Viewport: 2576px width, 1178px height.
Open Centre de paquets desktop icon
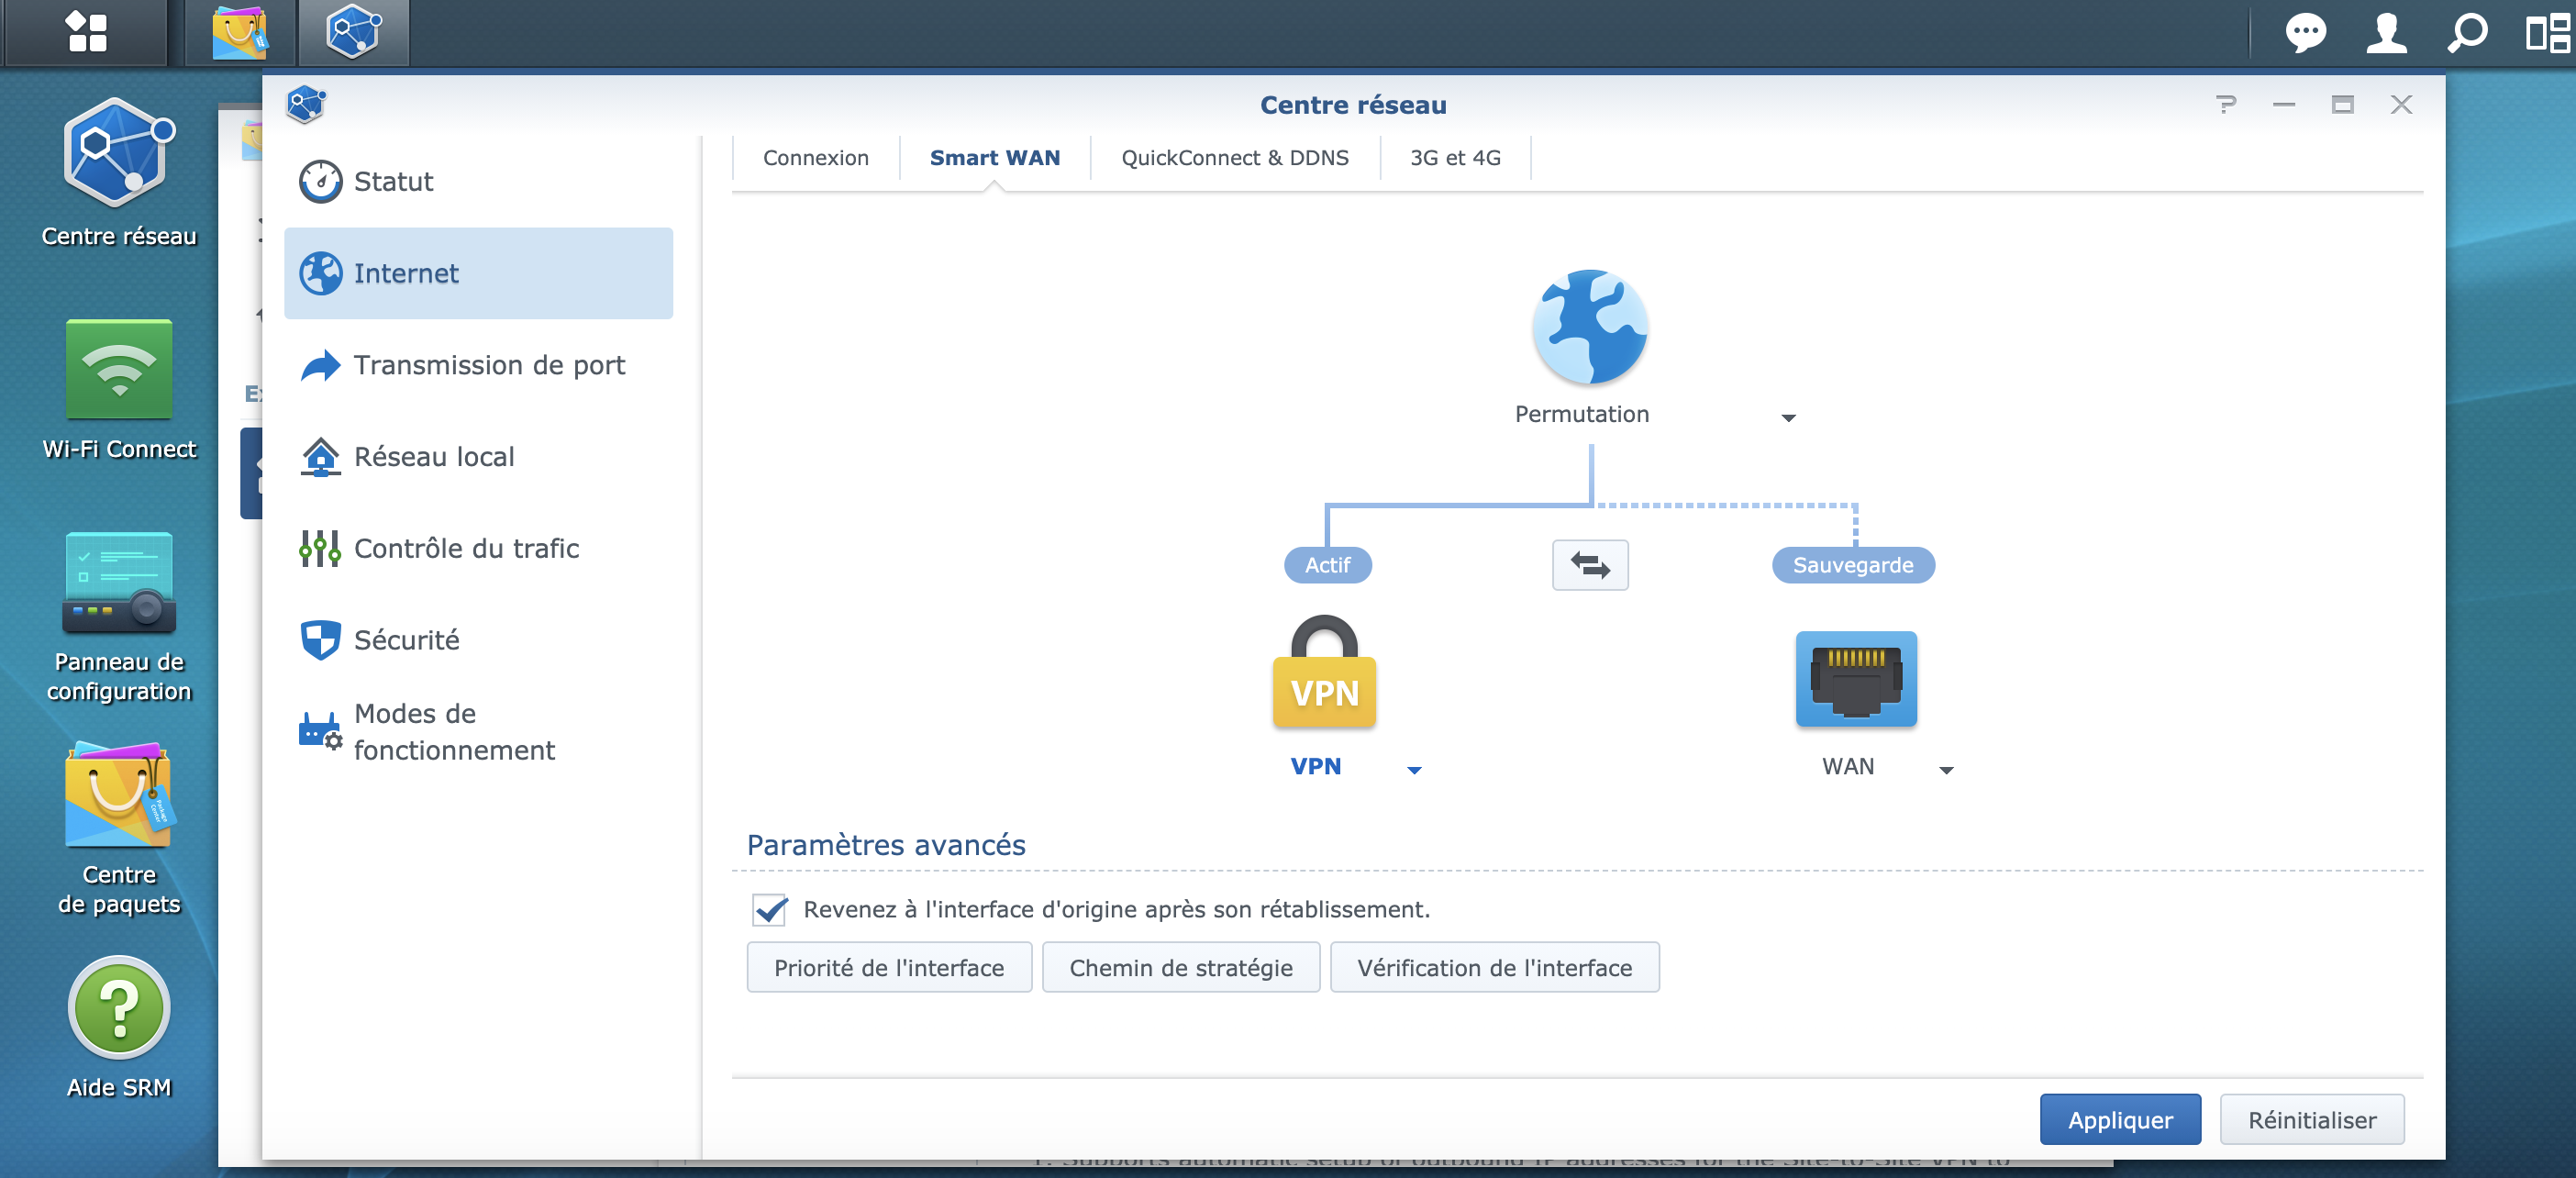pos(119,795)
